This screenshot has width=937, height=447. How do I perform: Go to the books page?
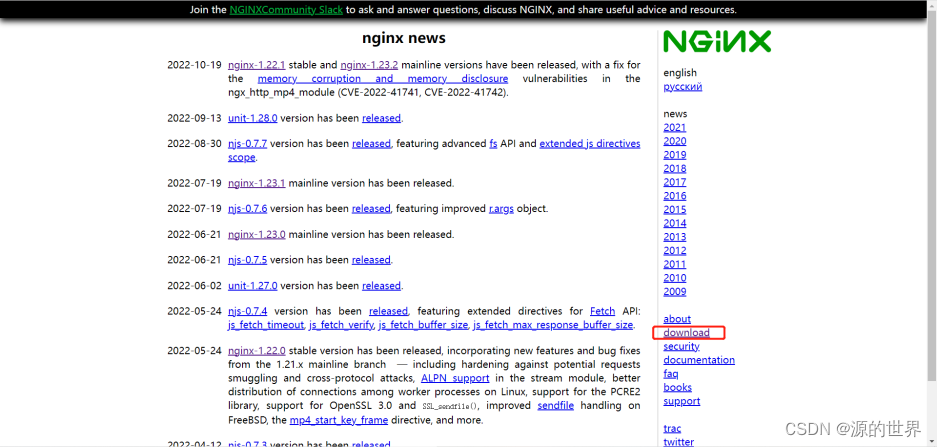(678, 388)
